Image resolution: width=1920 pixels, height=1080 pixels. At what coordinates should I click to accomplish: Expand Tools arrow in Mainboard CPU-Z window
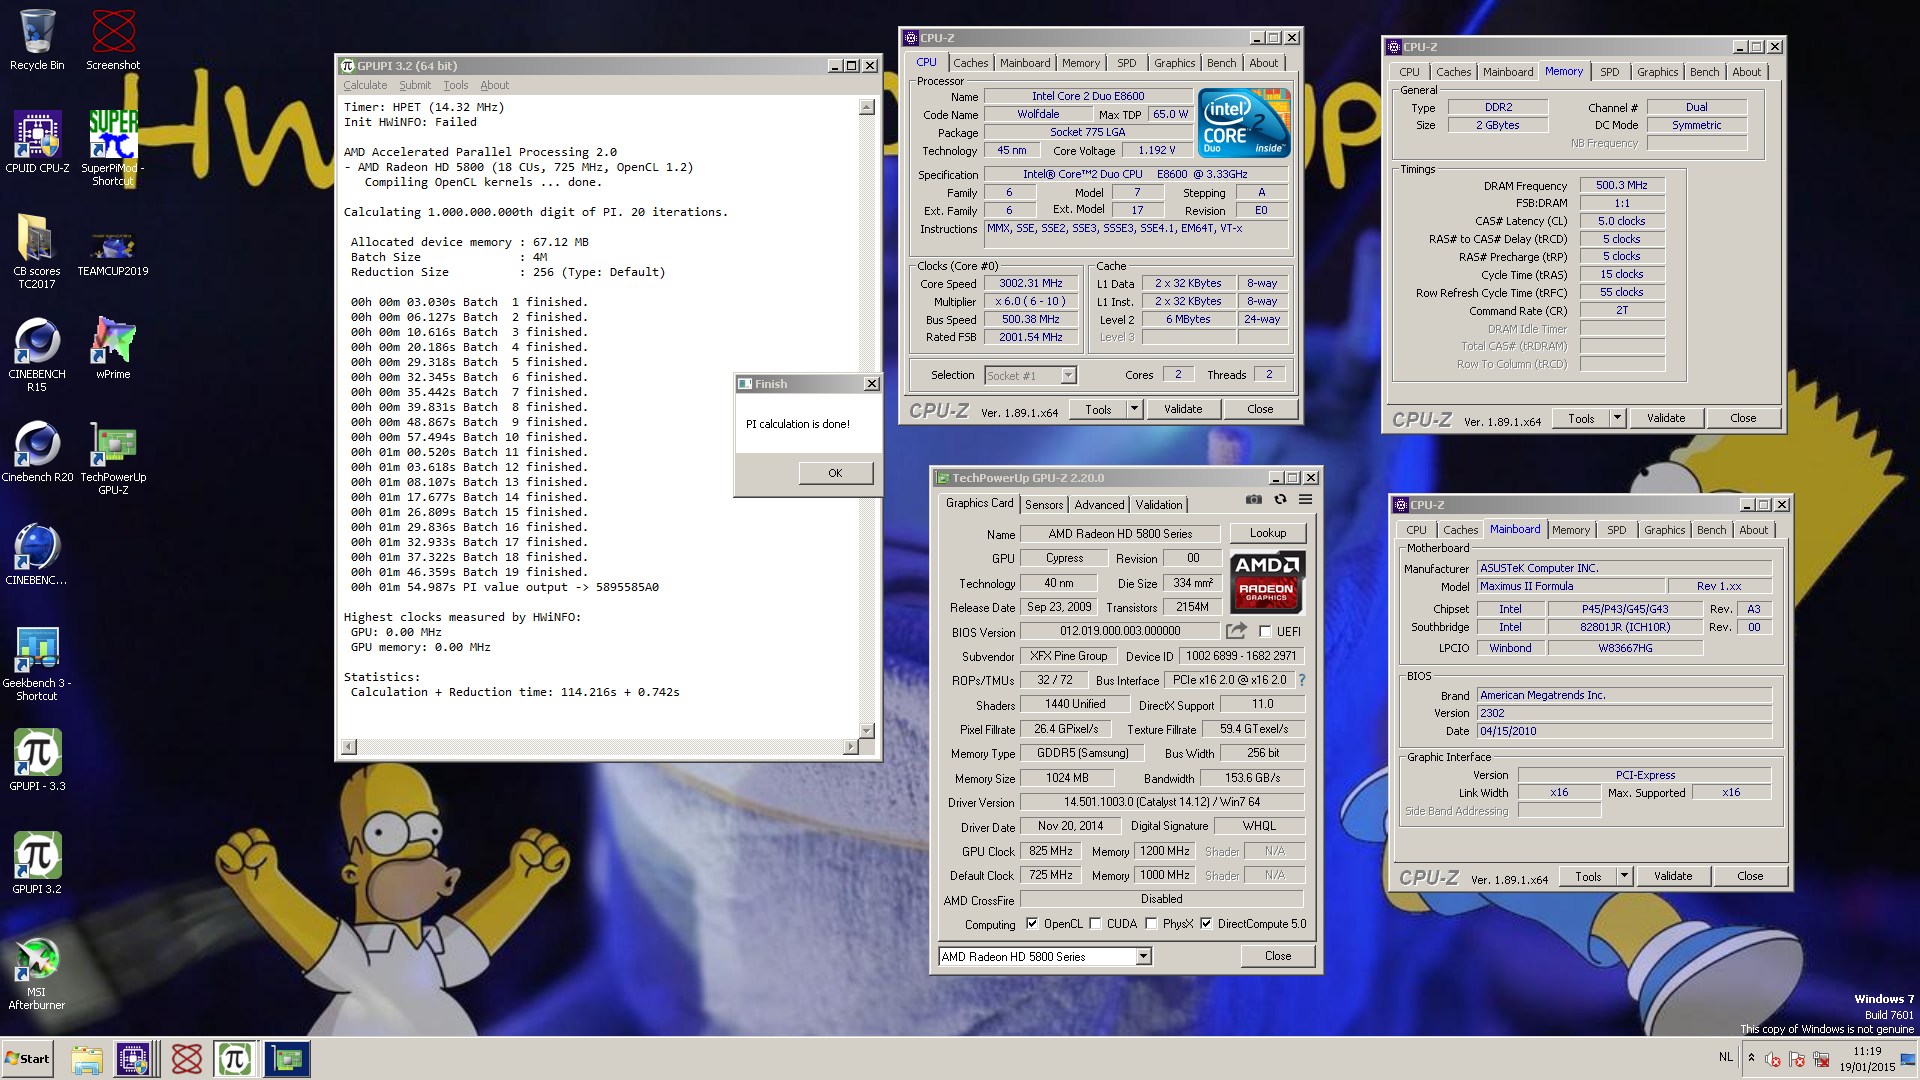1623,876
